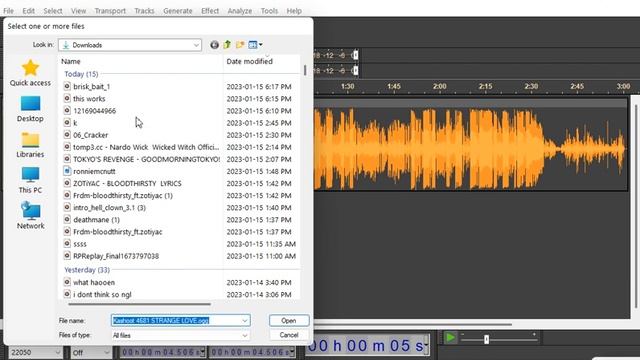Open Quick access in sidebar
Viewport: 640px width, 360px height.
30,73
